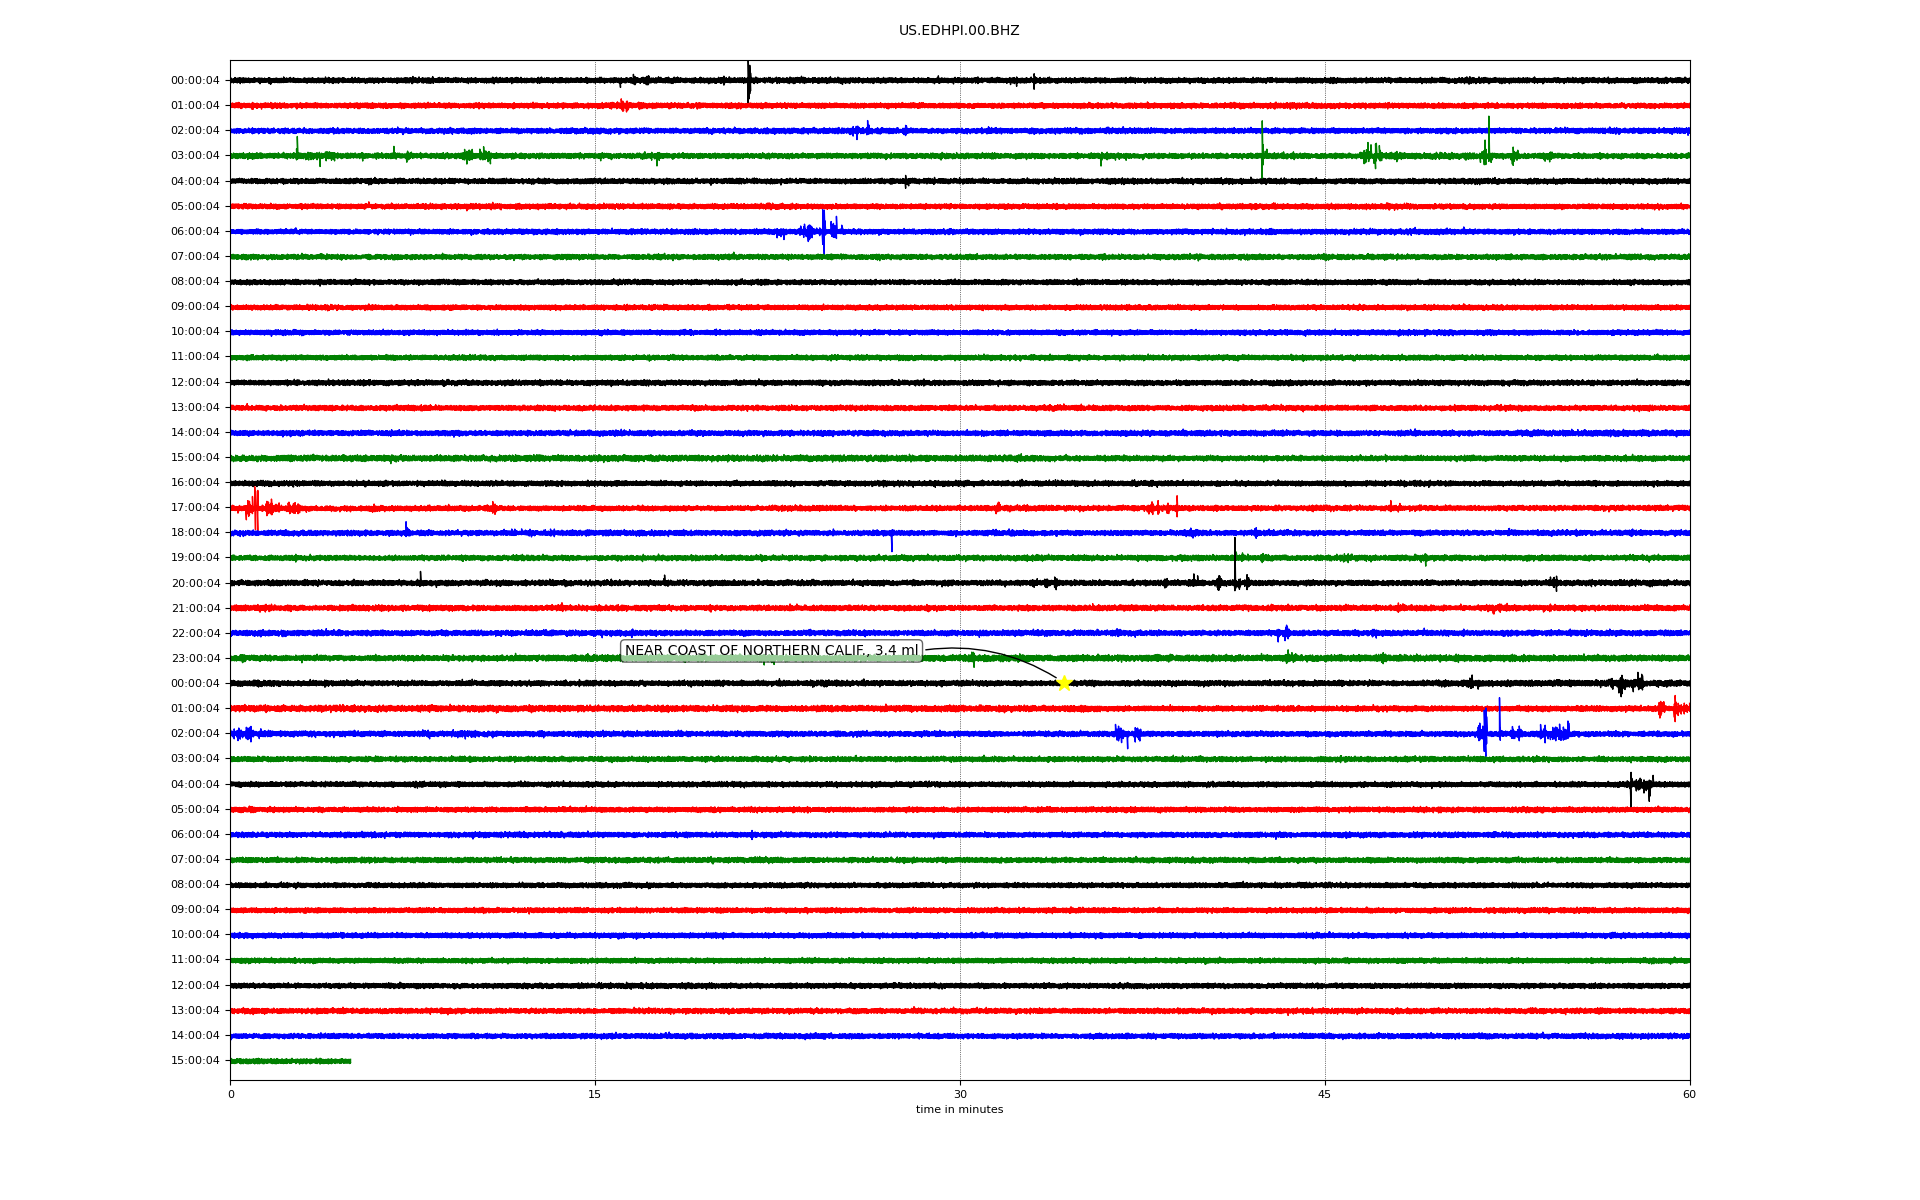
Task: Click the 30 tick on x-axis
Action: (960, 1094)
